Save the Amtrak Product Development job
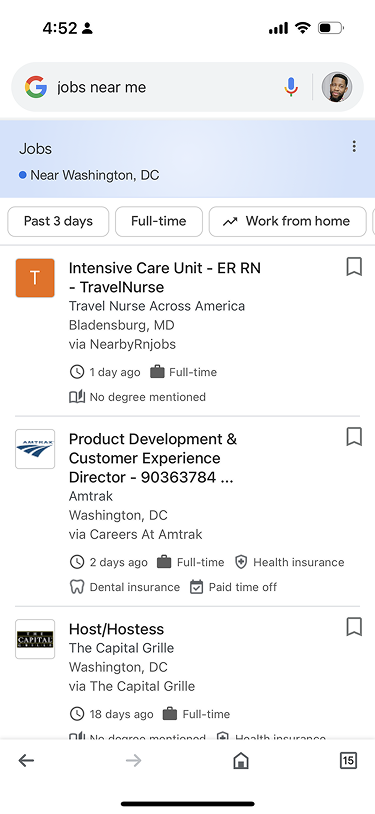This screenshot has width=375, height=814. coord(354,437)
